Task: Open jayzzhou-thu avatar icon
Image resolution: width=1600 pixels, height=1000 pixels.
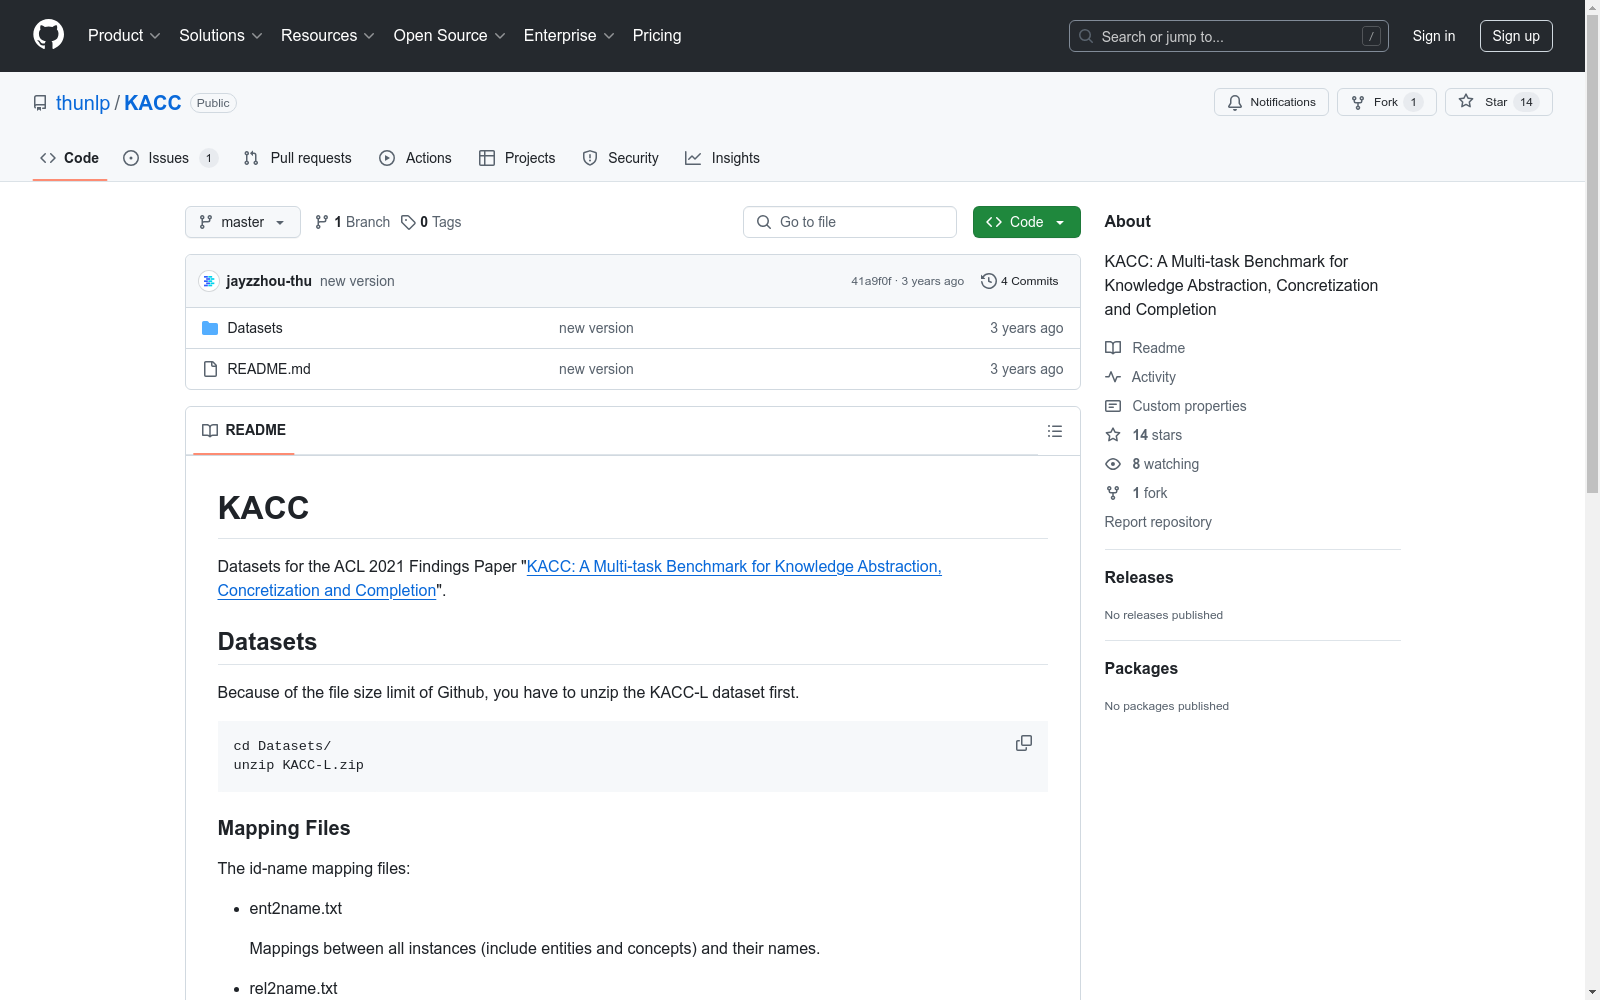Action: 209,281
